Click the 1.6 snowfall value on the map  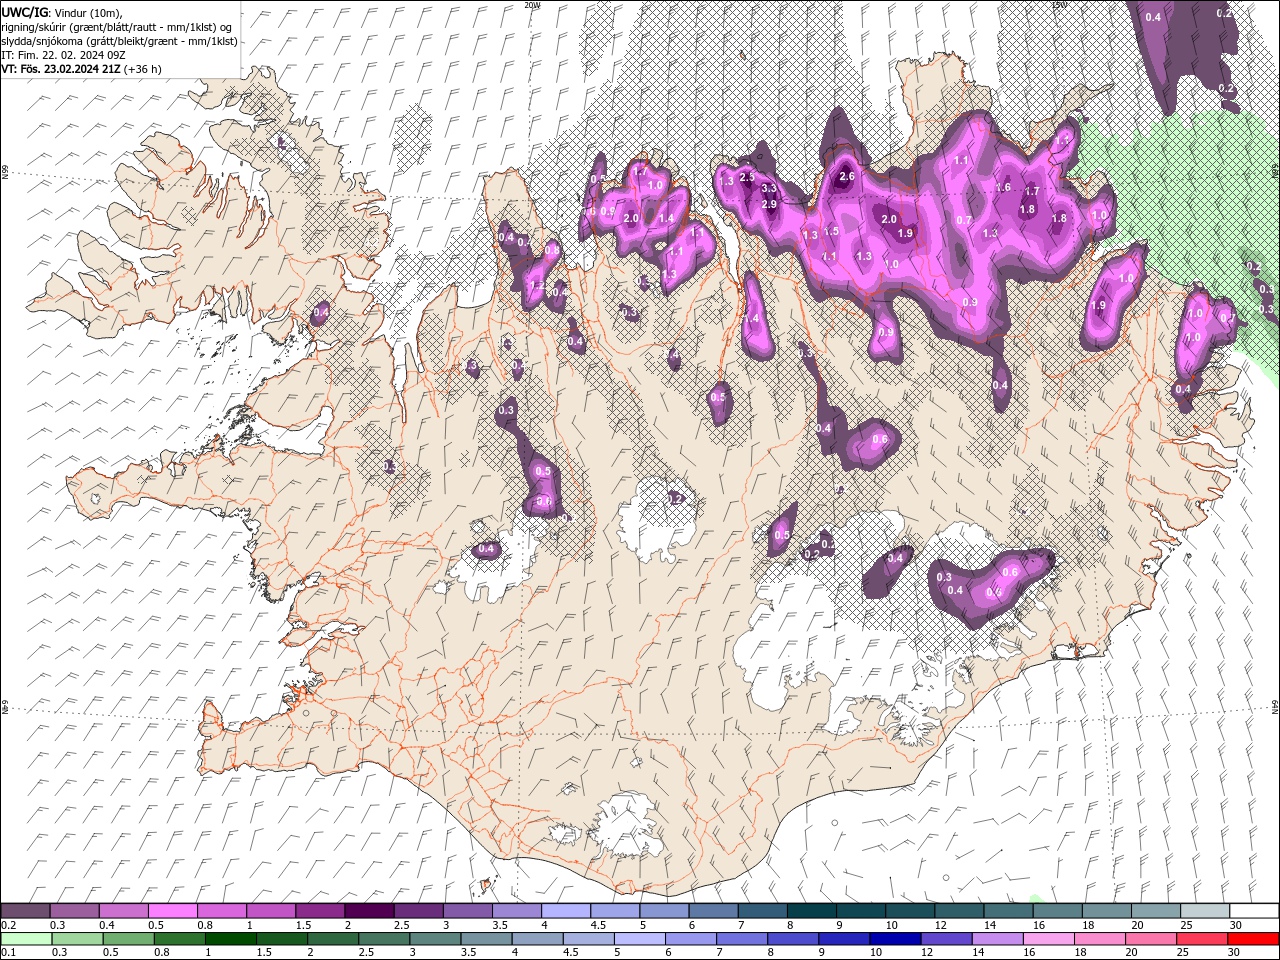click(x=1004, y=187)
